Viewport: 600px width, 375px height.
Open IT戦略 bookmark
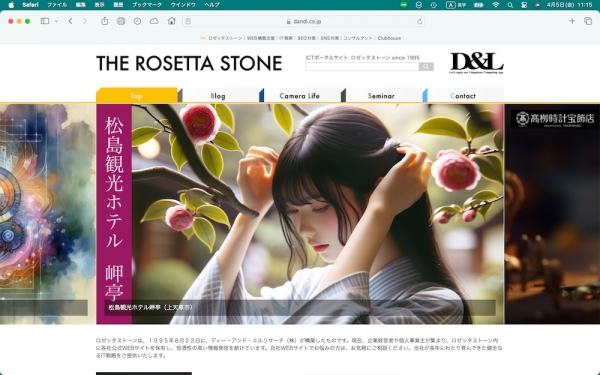286,38
